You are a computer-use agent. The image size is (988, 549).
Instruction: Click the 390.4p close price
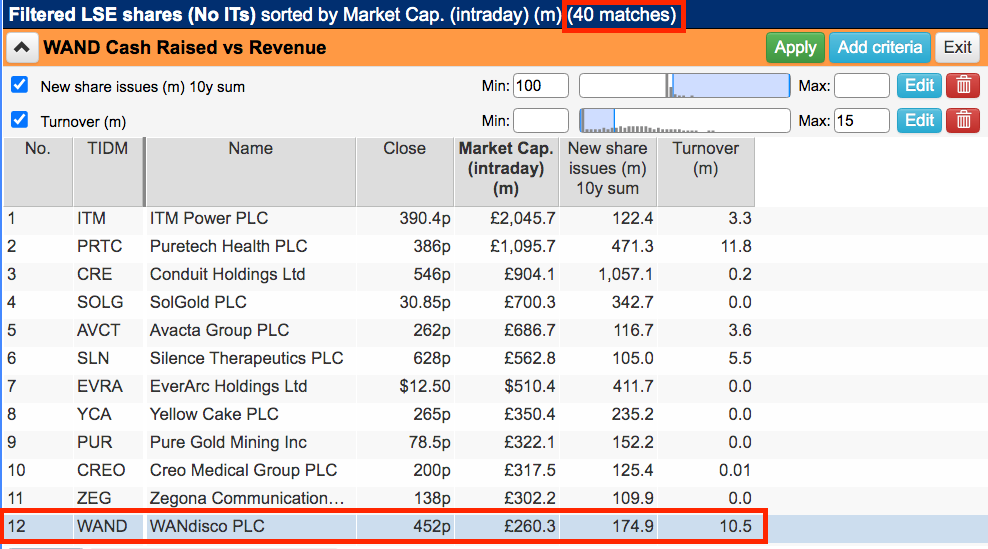coord(425,219)
